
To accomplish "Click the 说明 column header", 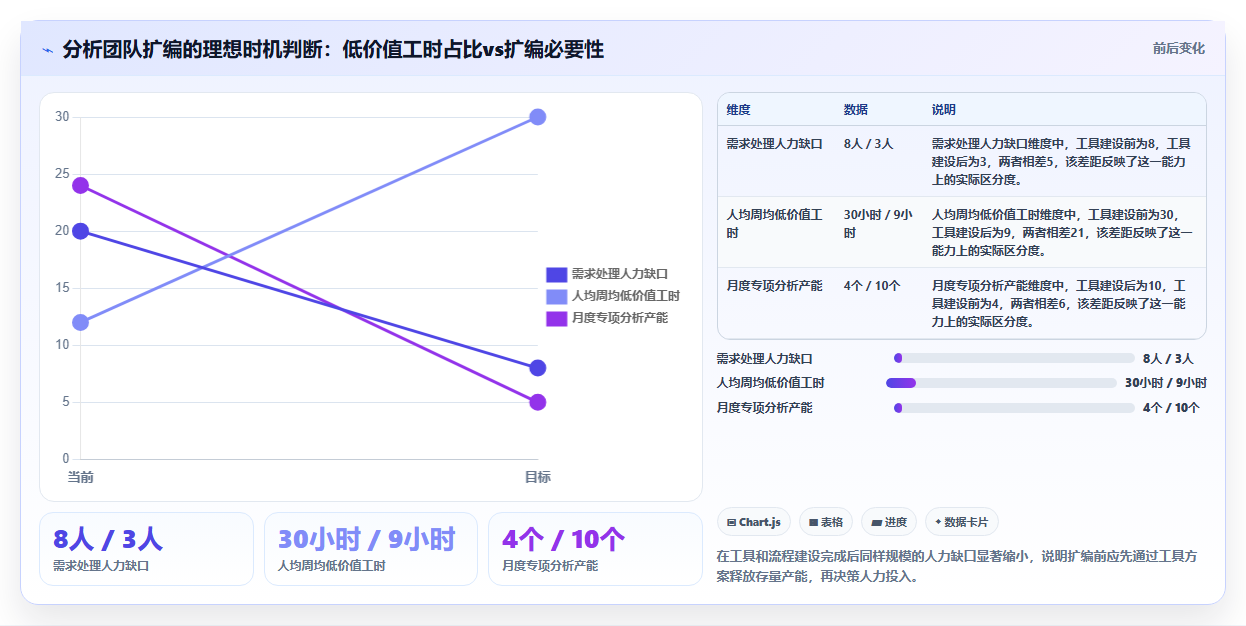I will [x=944, y=109].
